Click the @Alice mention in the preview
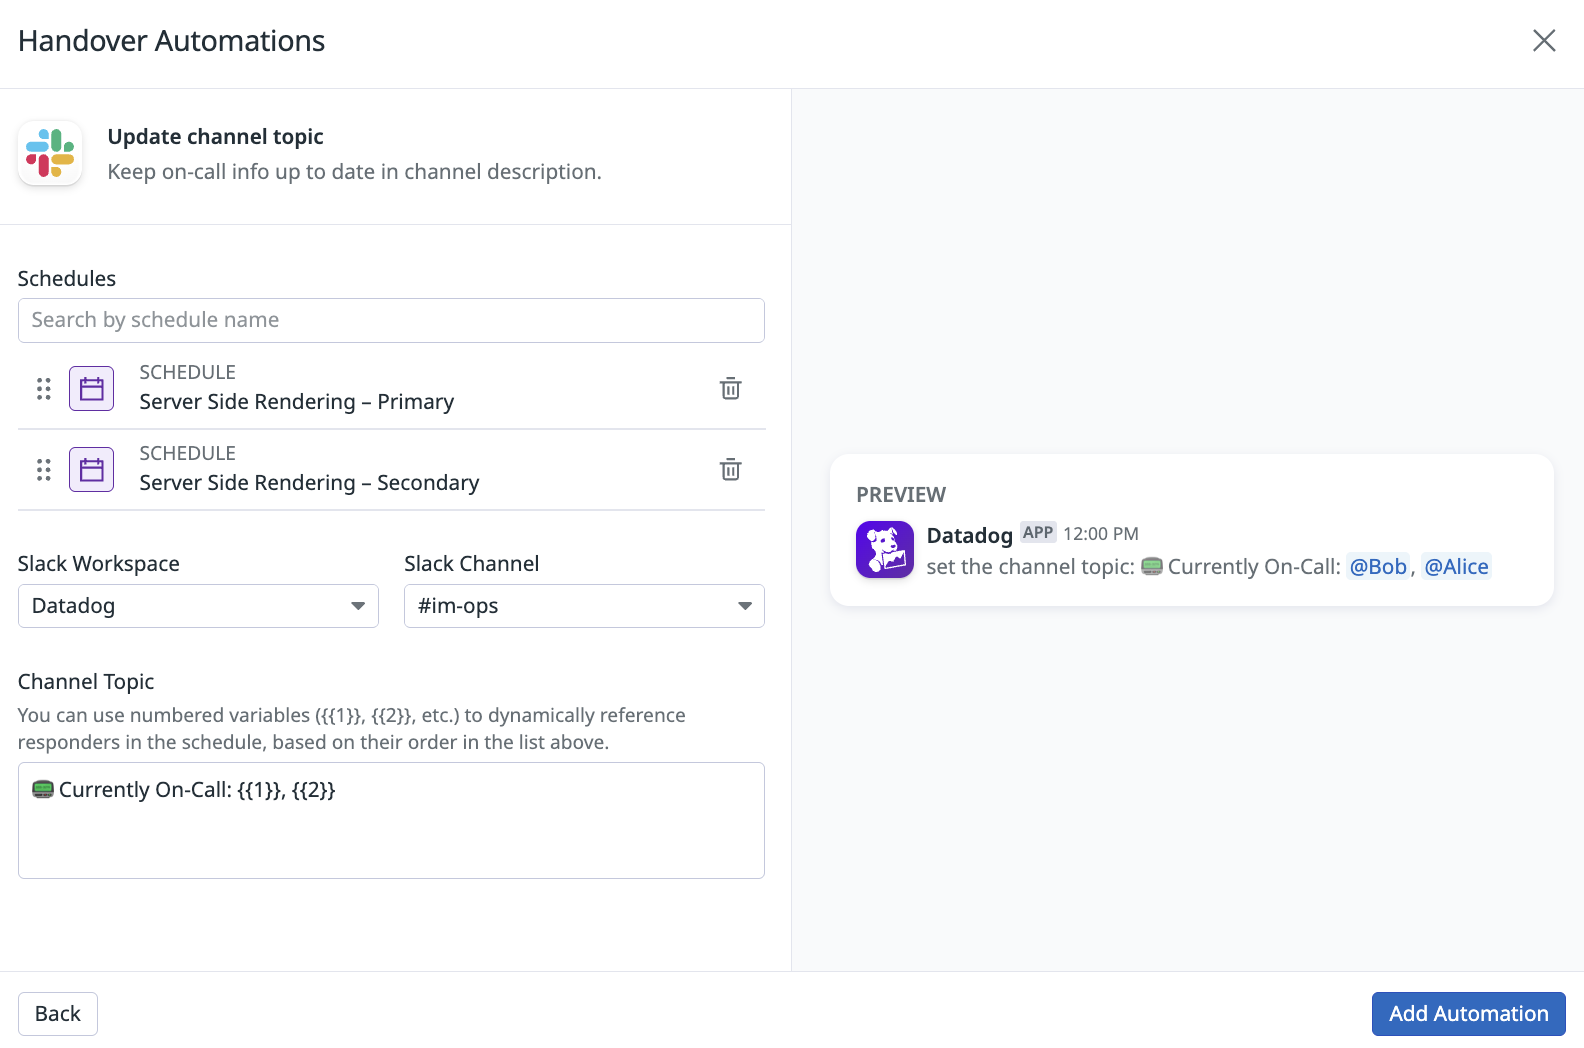 tap(1456, 567)
